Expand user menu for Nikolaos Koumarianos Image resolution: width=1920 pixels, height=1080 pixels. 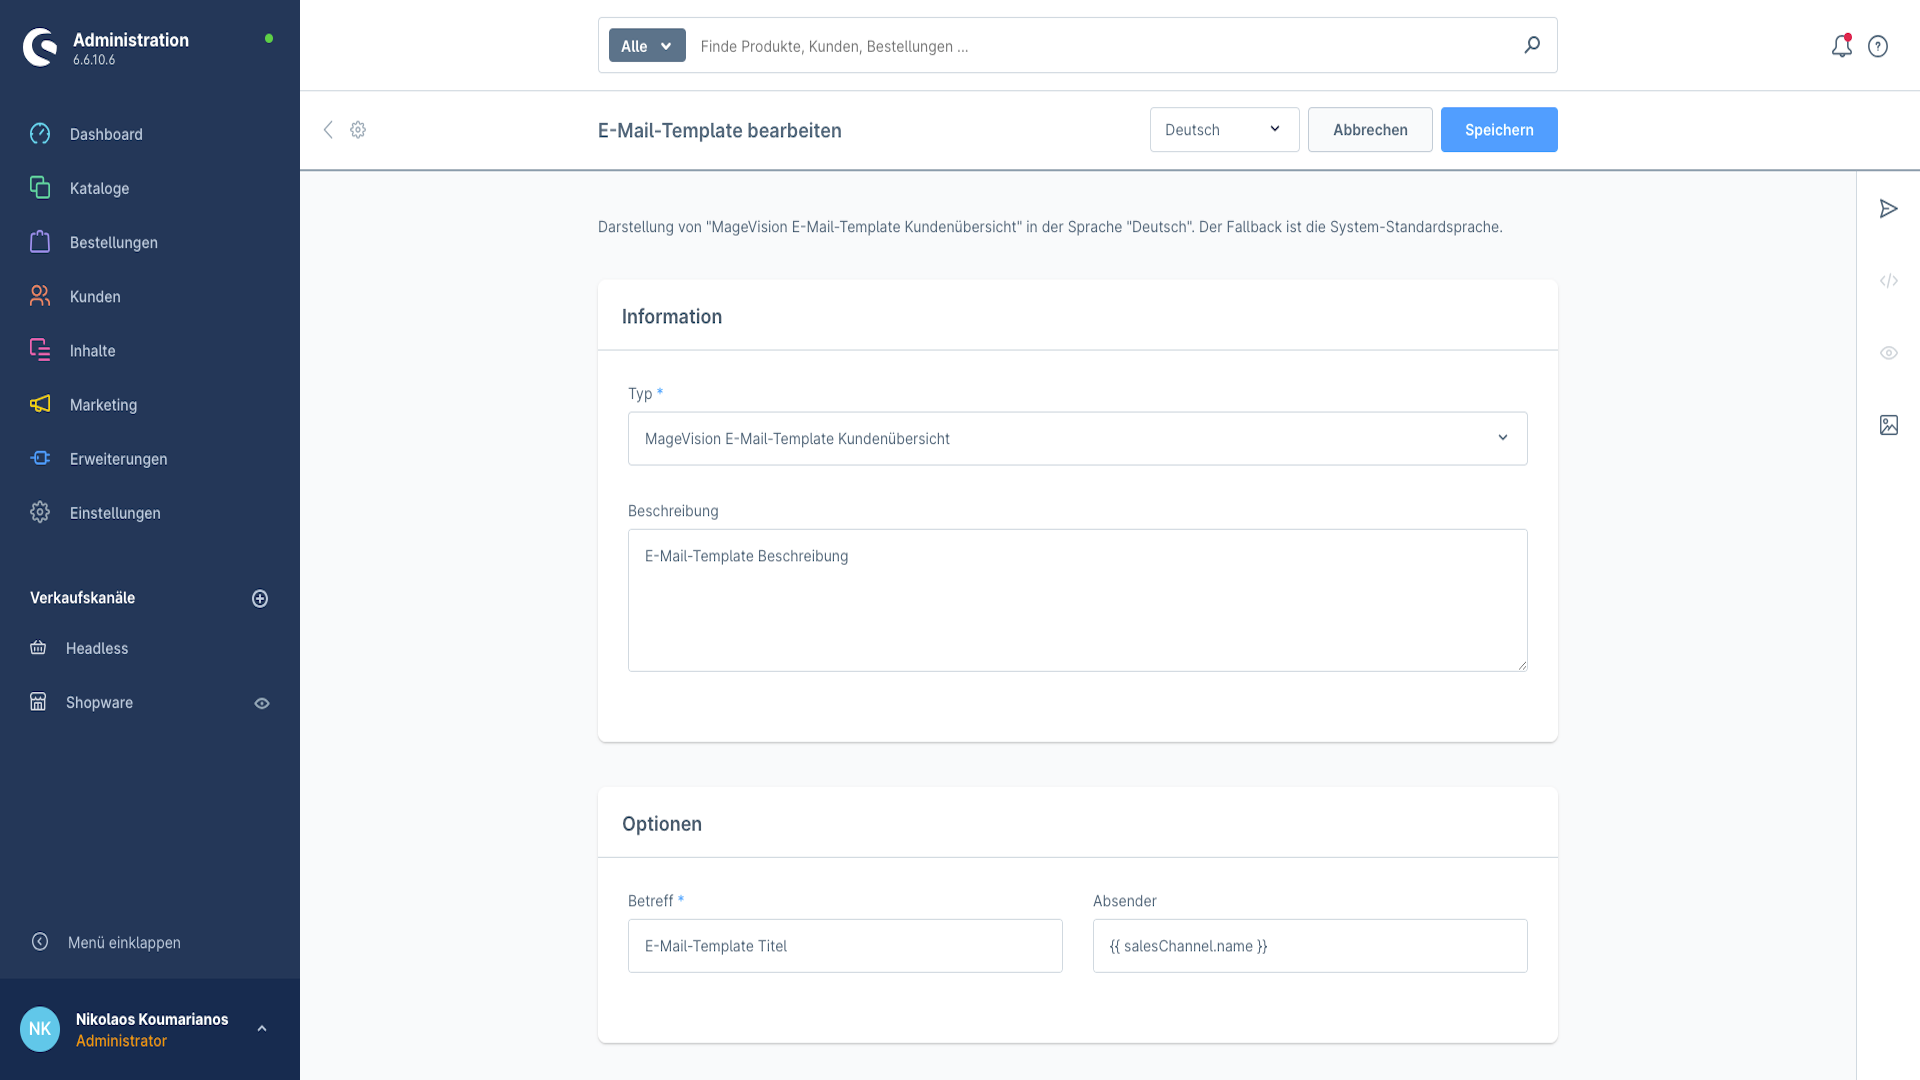262,1029
